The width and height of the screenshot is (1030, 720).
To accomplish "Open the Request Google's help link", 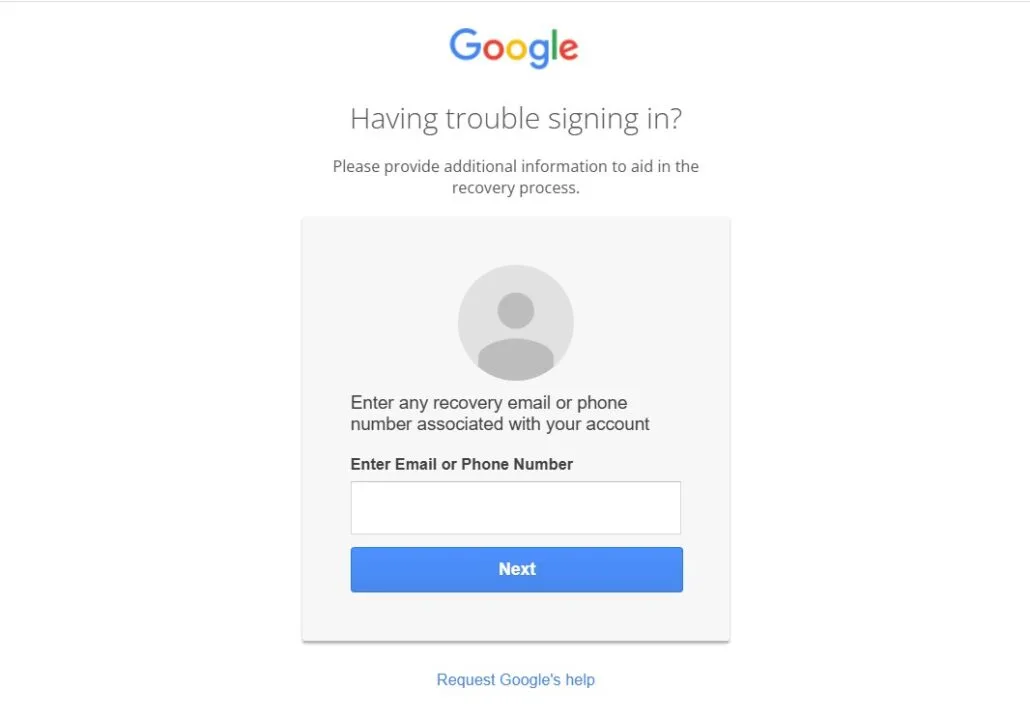I will [x=516, y=679].
